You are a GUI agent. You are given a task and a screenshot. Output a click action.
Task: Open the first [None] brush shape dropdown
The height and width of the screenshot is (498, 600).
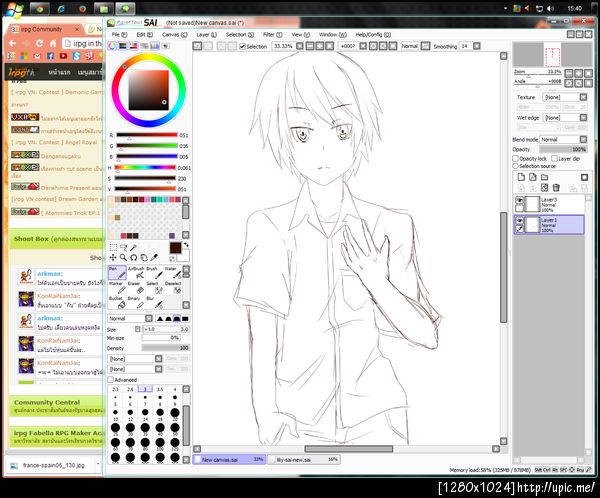point(135,359)
